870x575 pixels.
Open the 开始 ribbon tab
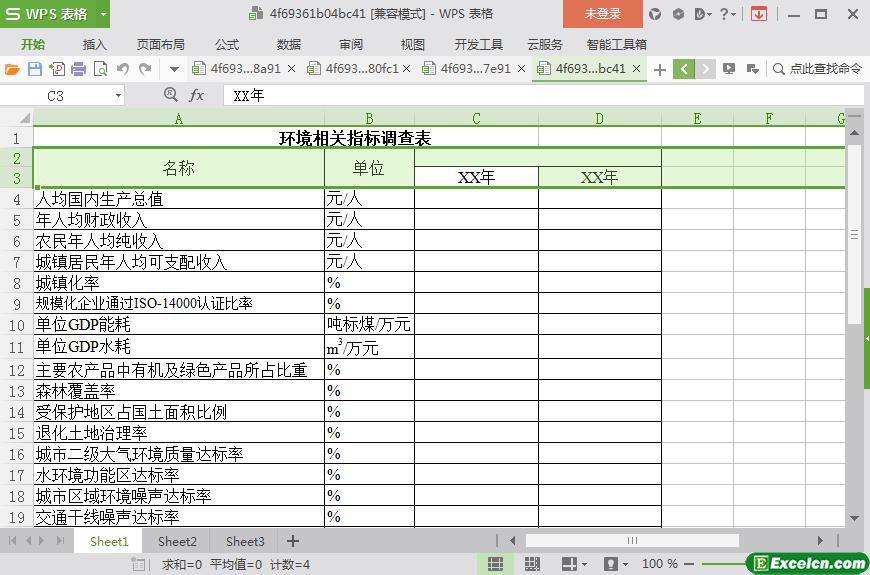pyautogui.click(x=33, y=44)
